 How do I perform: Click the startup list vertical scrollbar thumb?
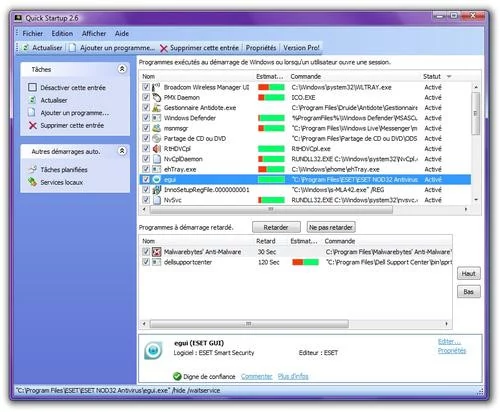click(x=476, y=113)
